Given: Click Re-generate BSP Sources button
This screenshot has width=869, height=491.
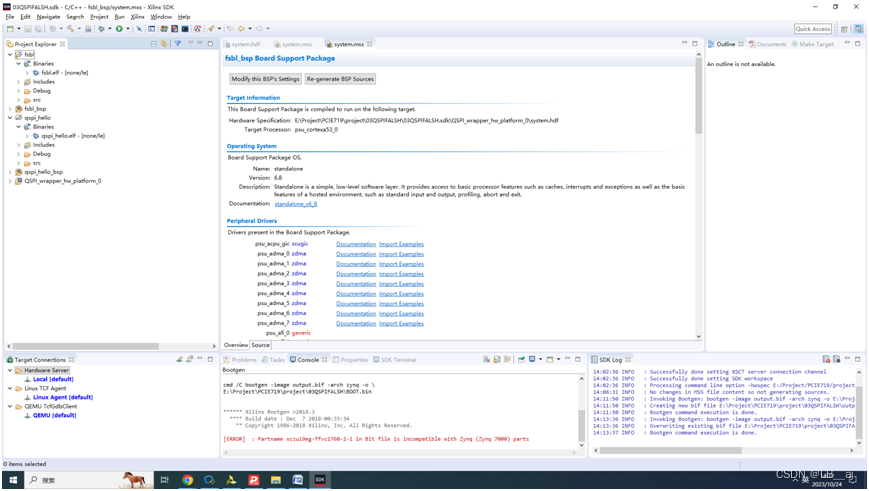Looking at the screenshot, I should click(x=340, y=79).
